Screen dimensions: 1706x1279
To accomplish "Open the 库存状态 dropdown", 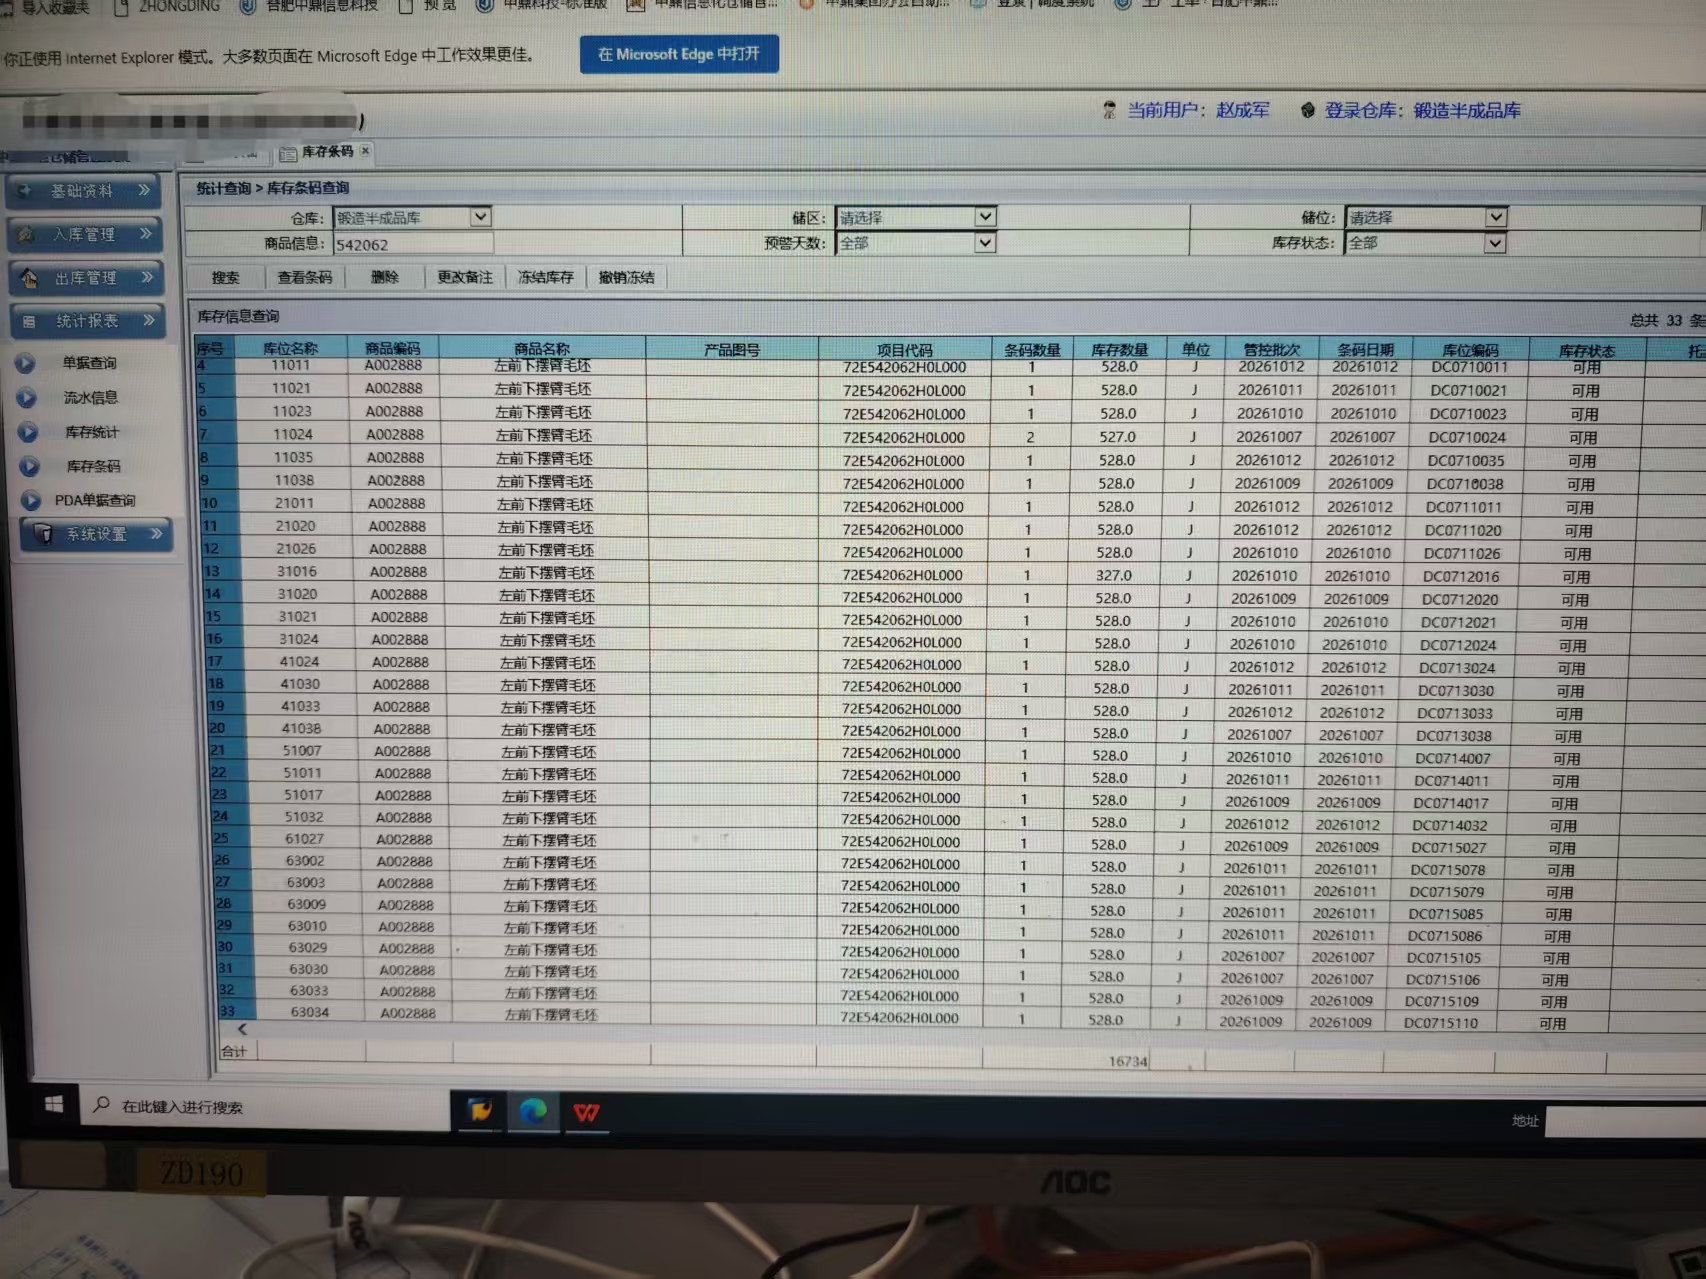I will pos(1494,243).
